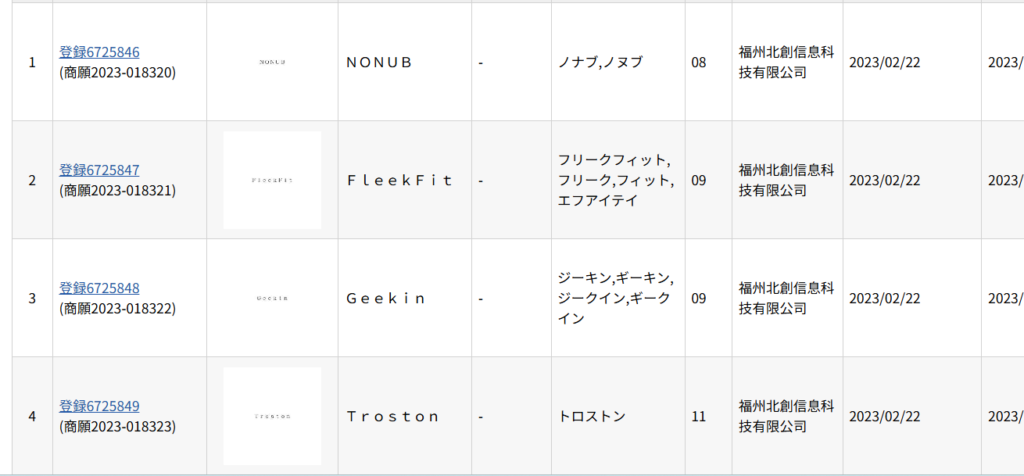Click the applicant name in Geekin row
1024x476 pixels.
coord(786,298)
